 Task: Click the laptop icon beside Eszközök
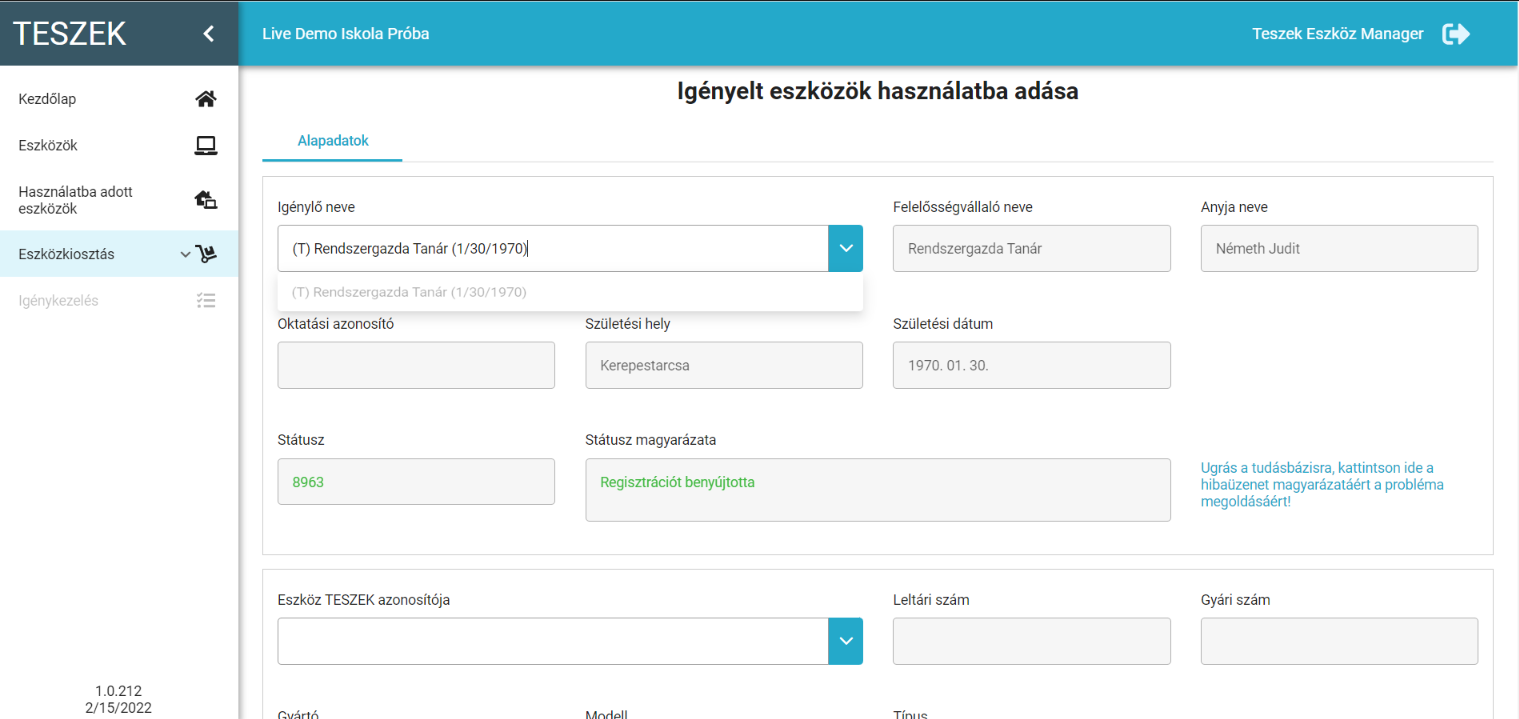pyautogui.click(x=205, y=145)
